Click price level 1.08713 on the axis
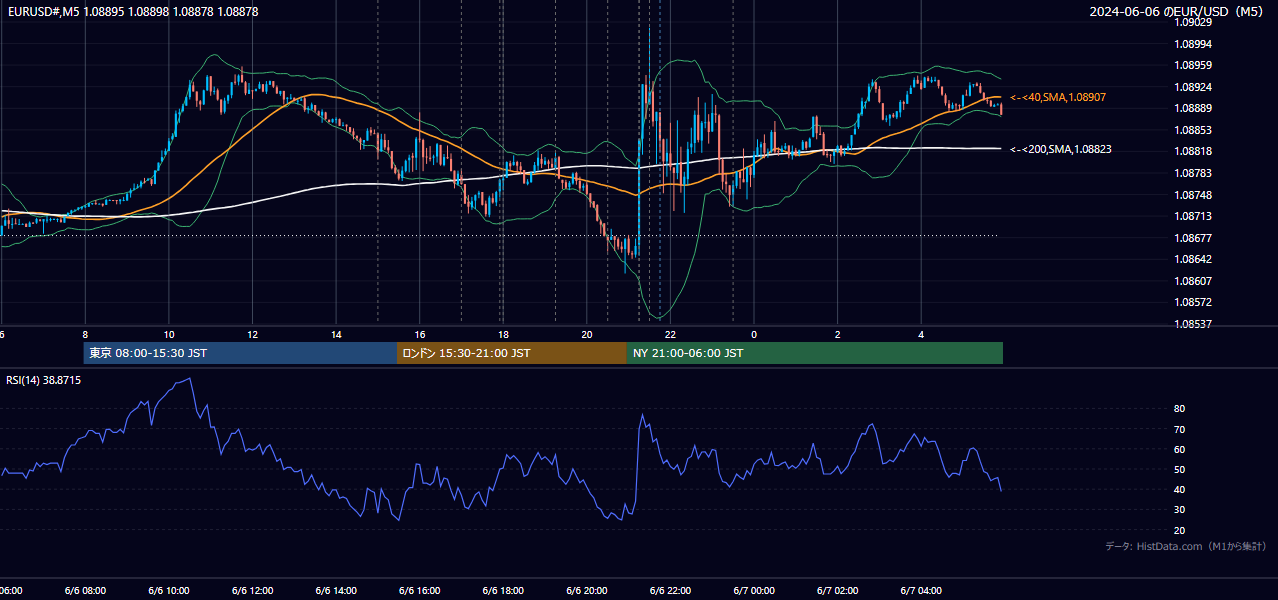Image resolution: width=1278 pixels, height=600 pixels. coord(1195,216)
